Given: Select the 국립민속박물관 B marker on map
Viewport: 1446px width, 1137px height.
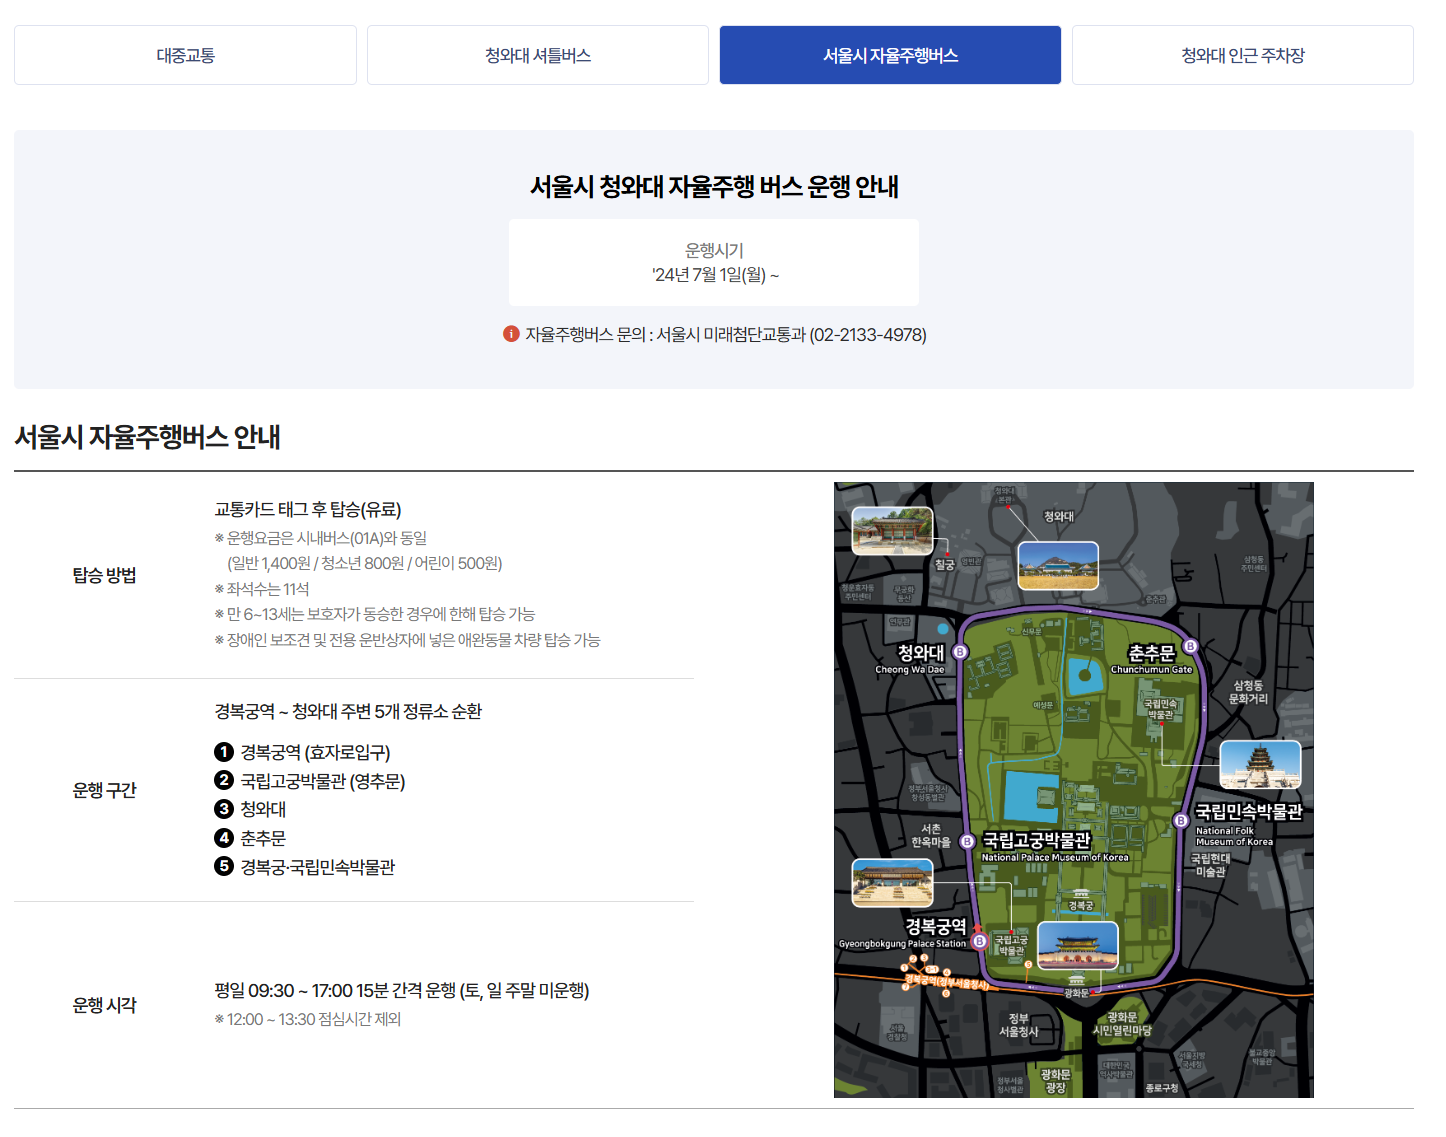Looking at the screenshot, I should (1179, 819).
